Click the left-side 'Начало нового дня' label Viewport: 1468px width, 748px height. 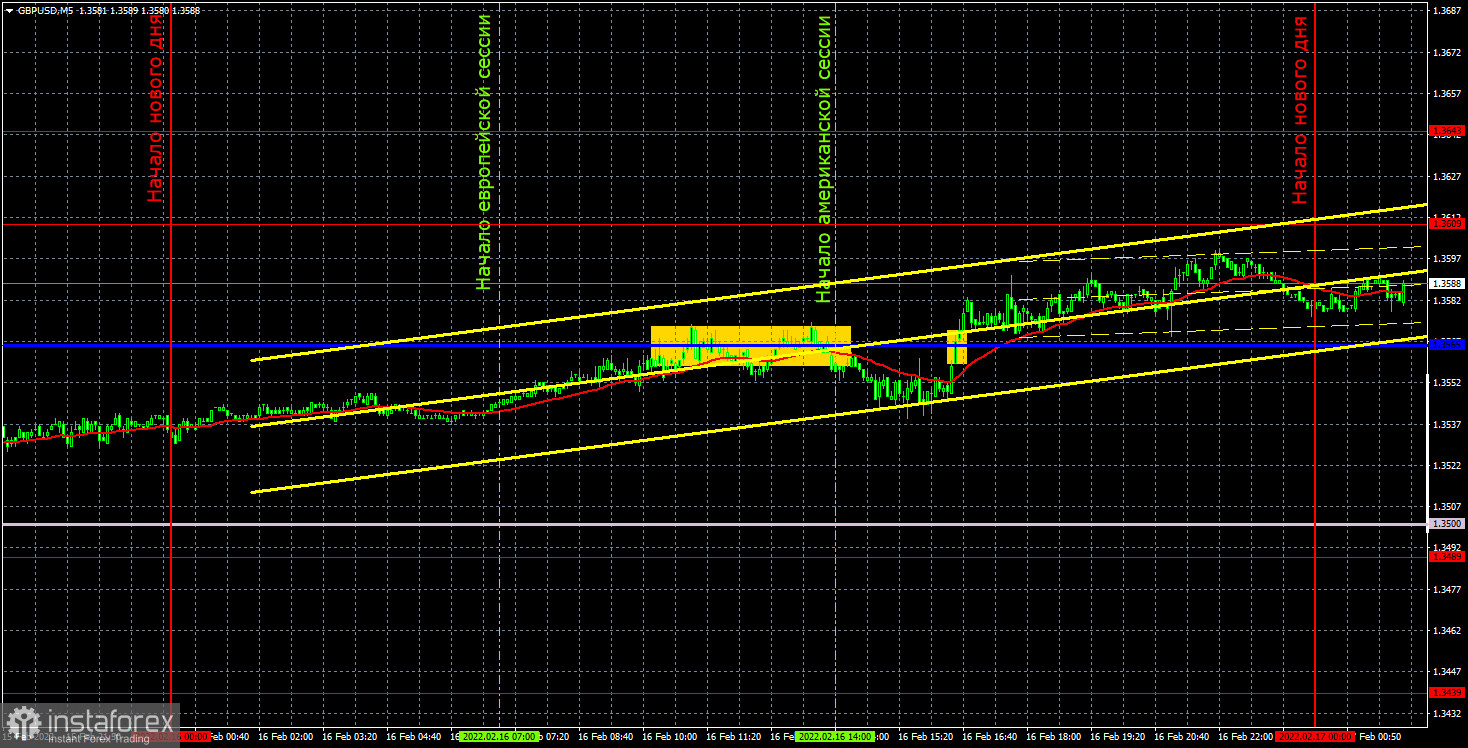[x=156, y=108]
